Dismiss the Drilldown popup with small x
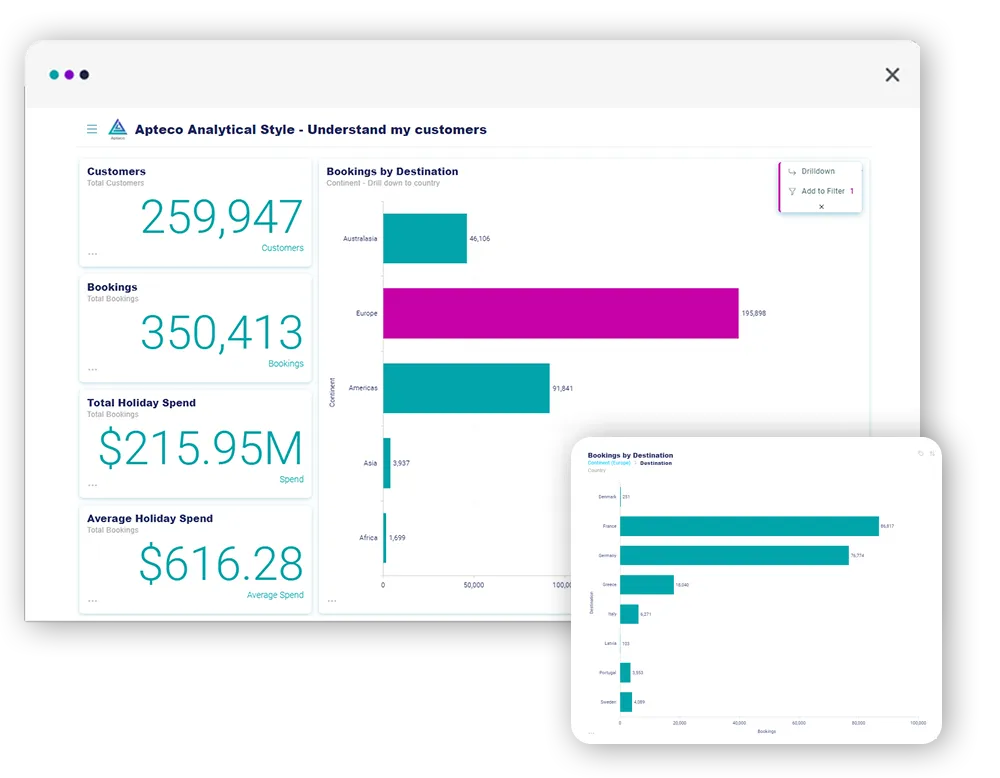The width and height of the screenshot is (1000, 778). click(821, 207)
